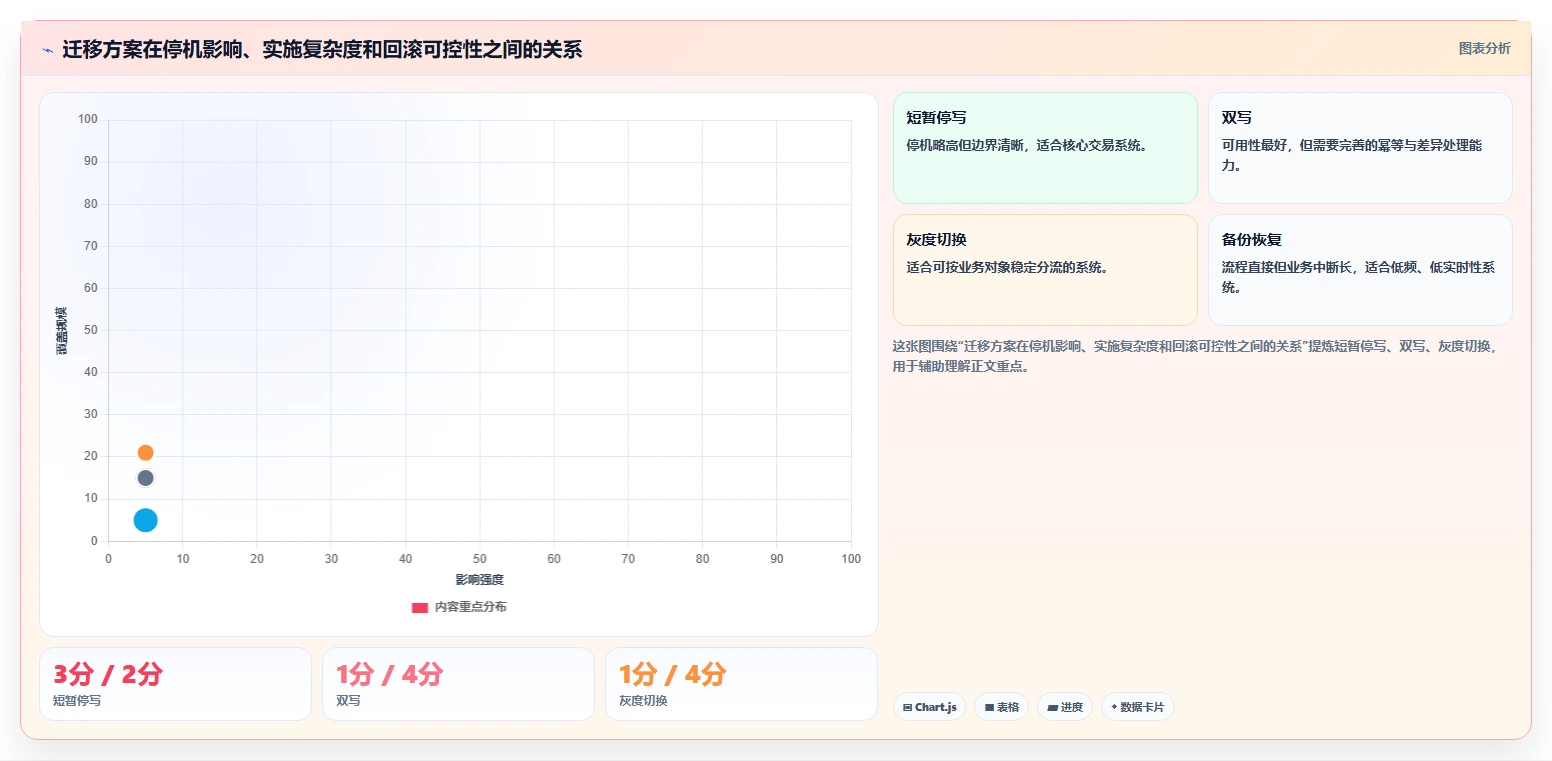Screen dimensions: 1552x761
Task: Click the y-axis title label
Action: 61,331
